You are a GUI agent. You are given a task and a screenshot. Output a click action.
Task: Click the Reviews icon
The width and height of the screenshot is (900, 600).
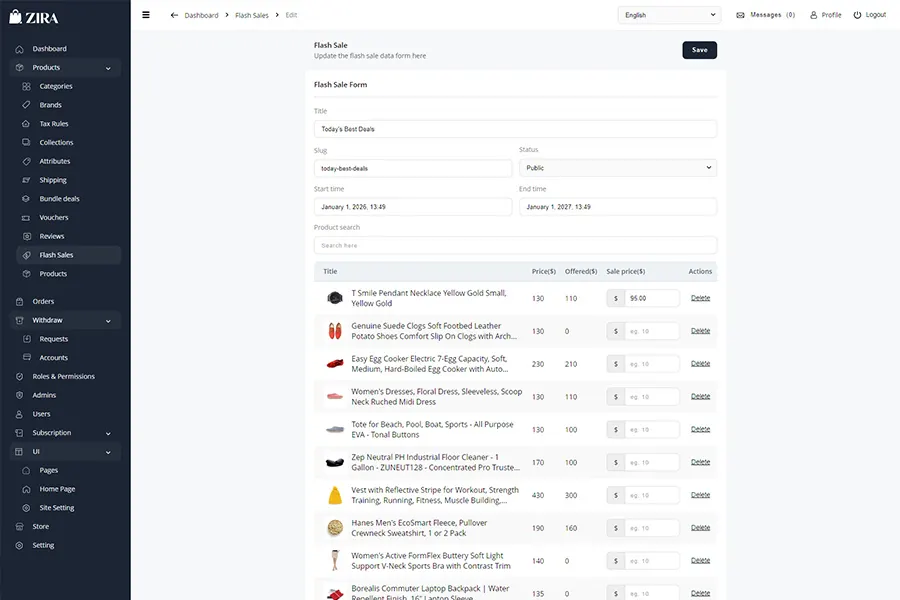[26, 236]
